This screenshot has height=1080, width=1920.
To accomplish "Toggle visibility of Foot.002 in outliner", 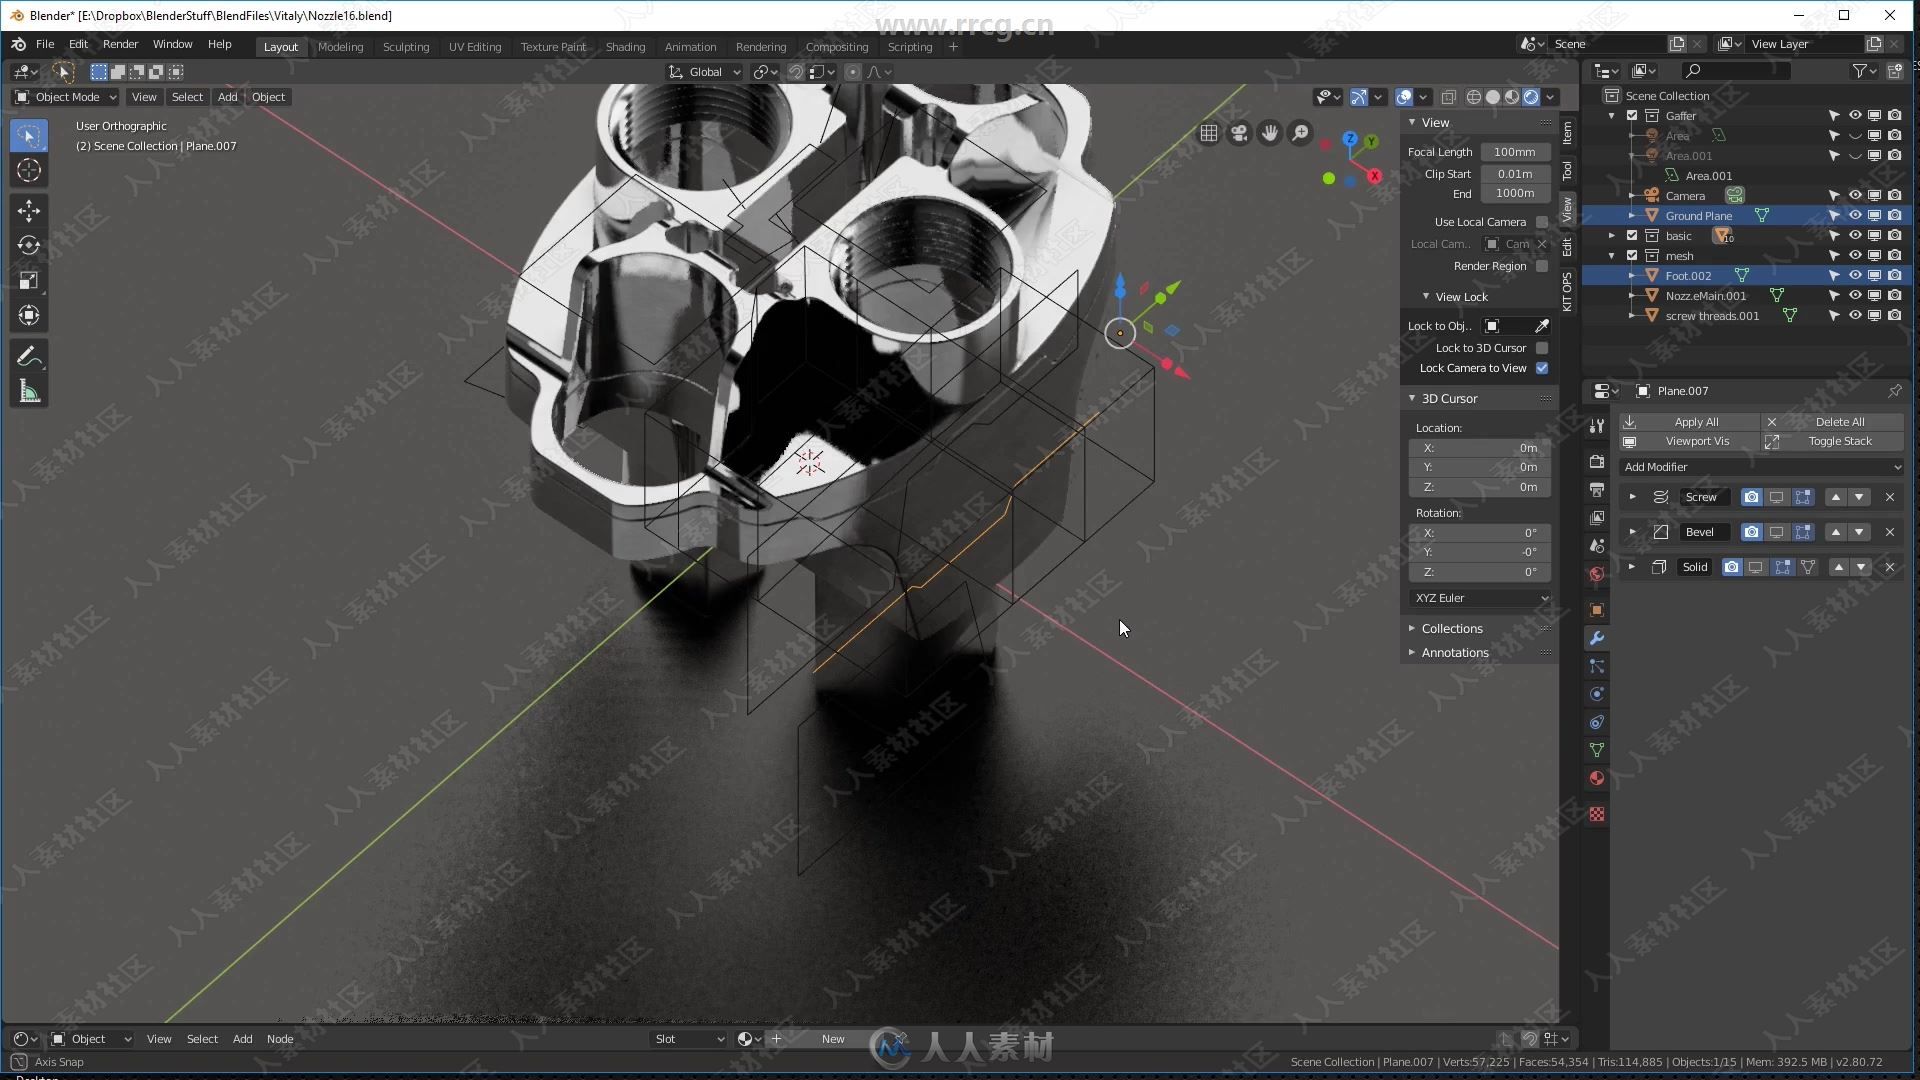I will tap(1854, 274).
